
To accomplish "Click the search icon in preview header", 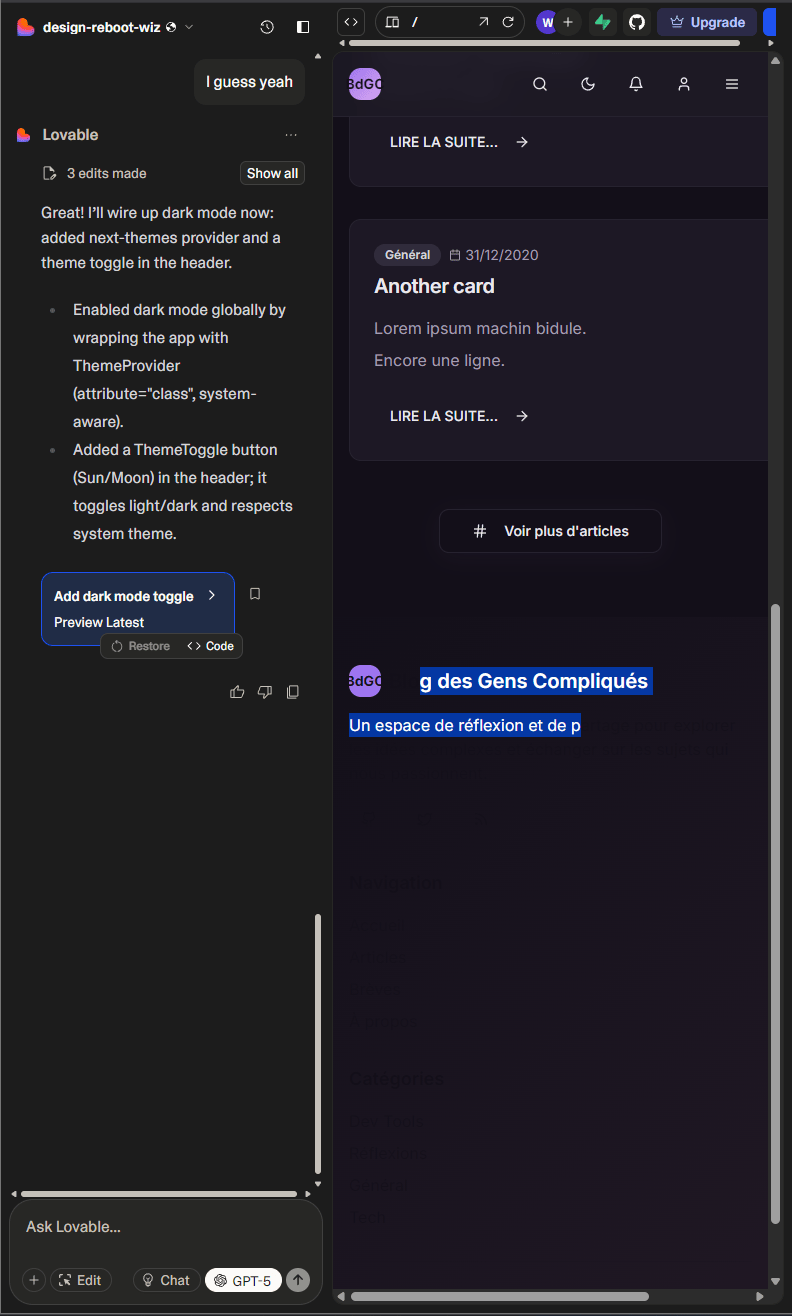I will [x=540, y=85].
